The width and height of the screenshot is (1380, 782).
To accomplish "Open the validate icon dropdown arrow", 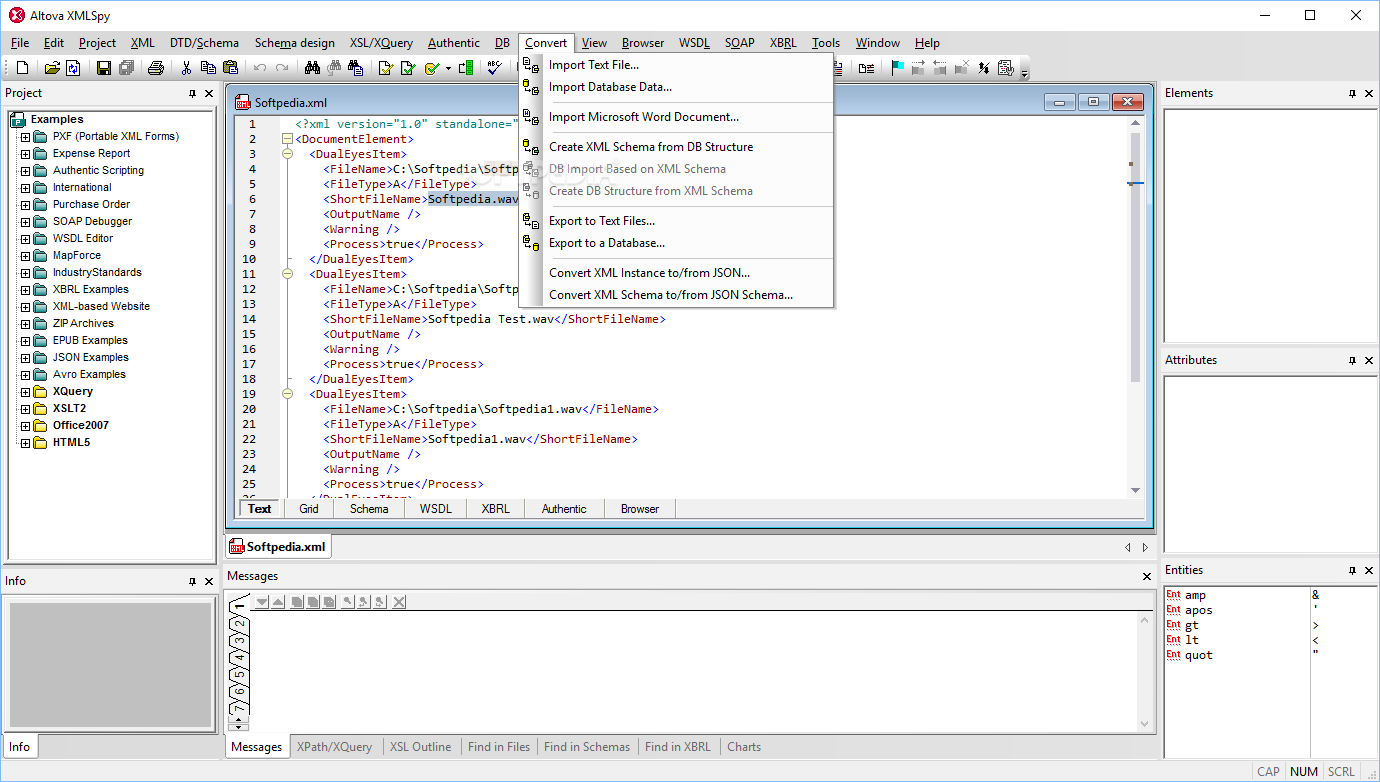I will [x=448, y=69].
